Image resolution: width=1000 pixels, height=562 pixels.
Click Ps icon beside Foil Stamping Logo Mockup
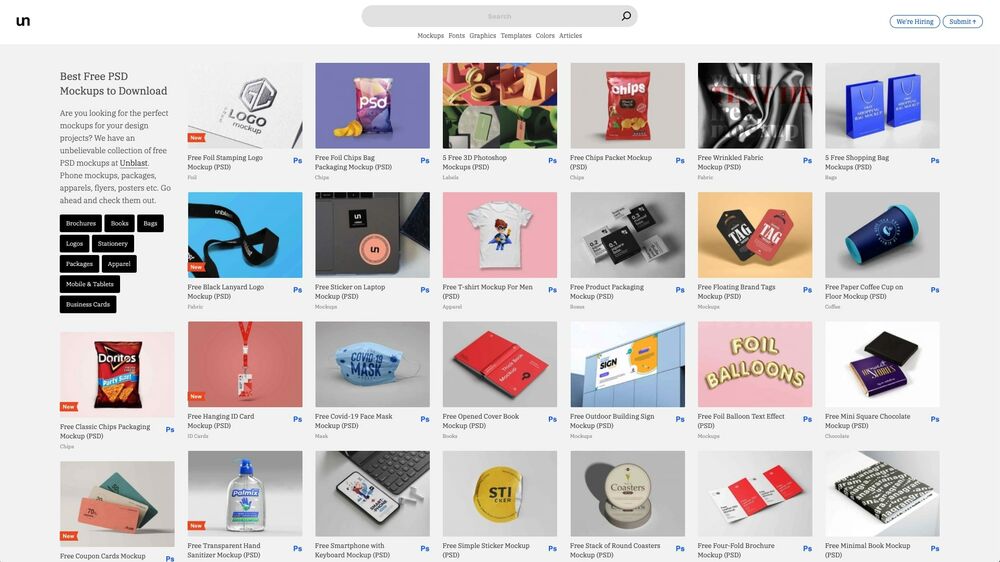tap(298, 161)
